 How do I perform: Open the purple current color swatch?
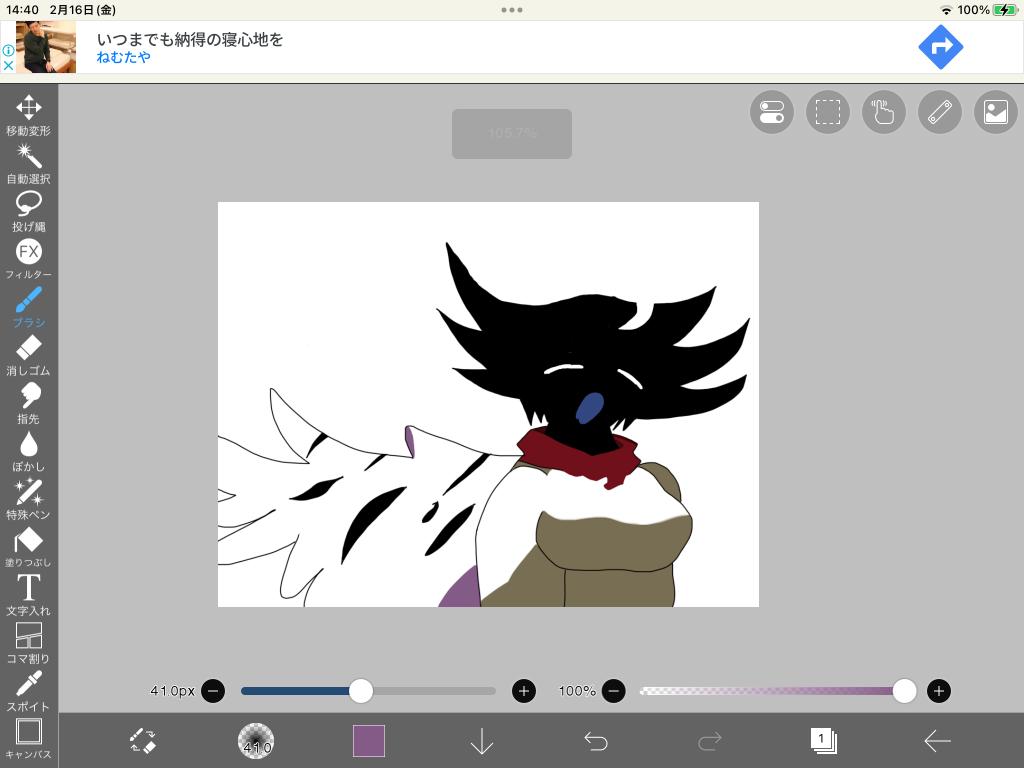368,741
